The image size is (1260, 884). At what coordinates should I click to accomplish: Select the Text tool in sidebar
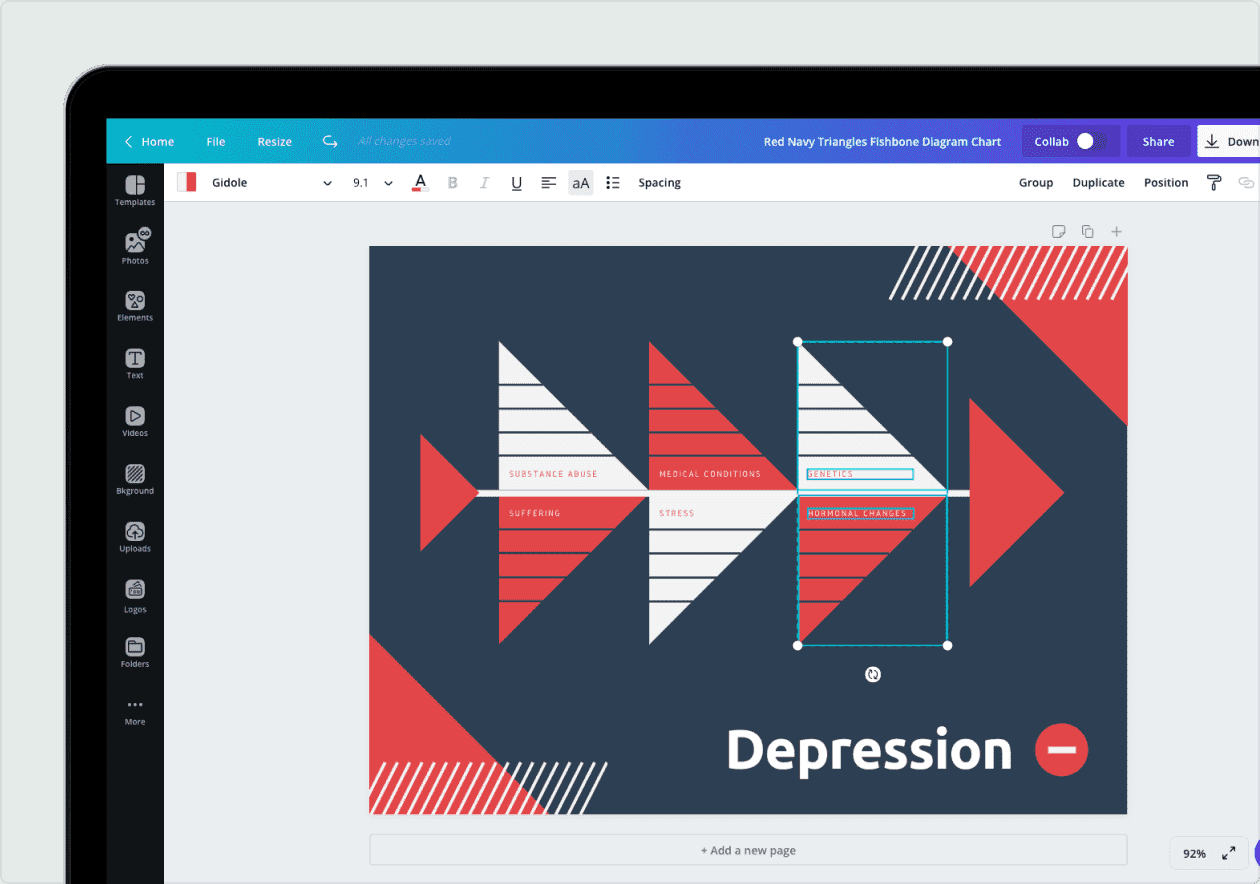tap(135, 362)
